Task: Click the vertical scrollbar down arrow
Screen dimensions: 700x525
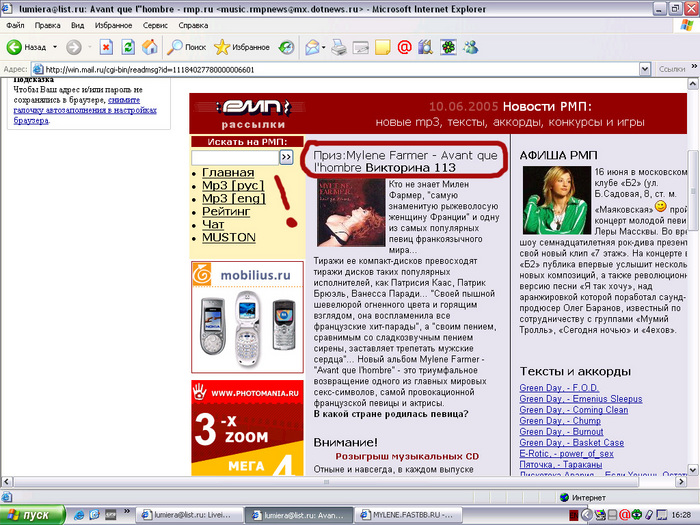Action: click(x=692, y=470)
